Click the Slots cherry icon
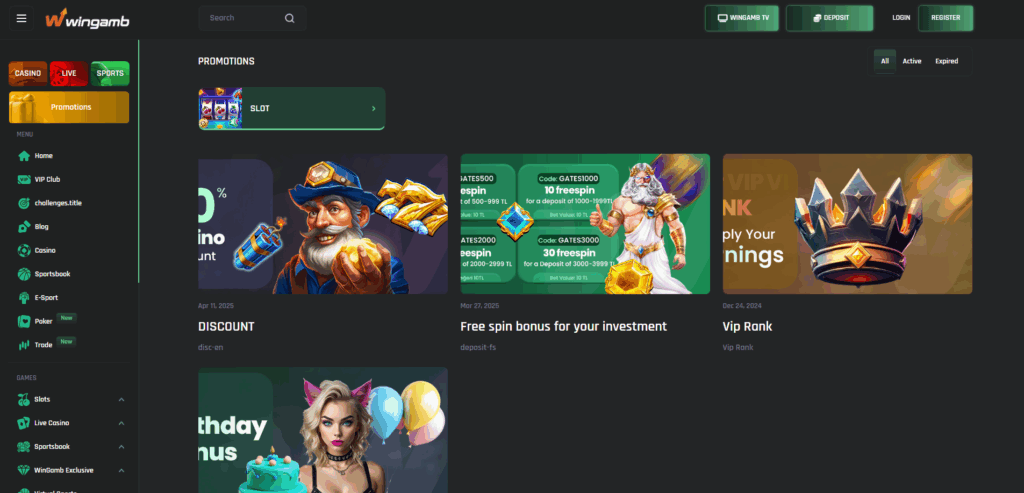1024x493 pixels. 24,399
